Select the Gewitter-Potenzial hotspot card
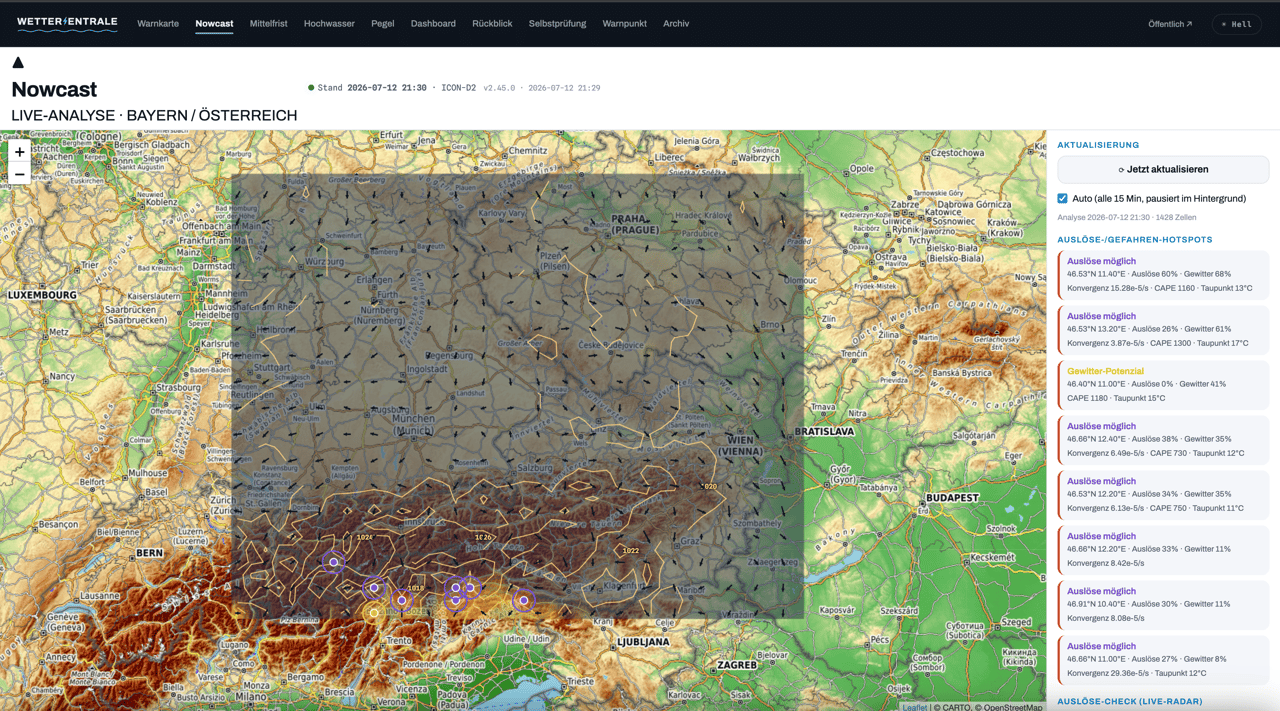The image size is (1280, 711). 1163,384
